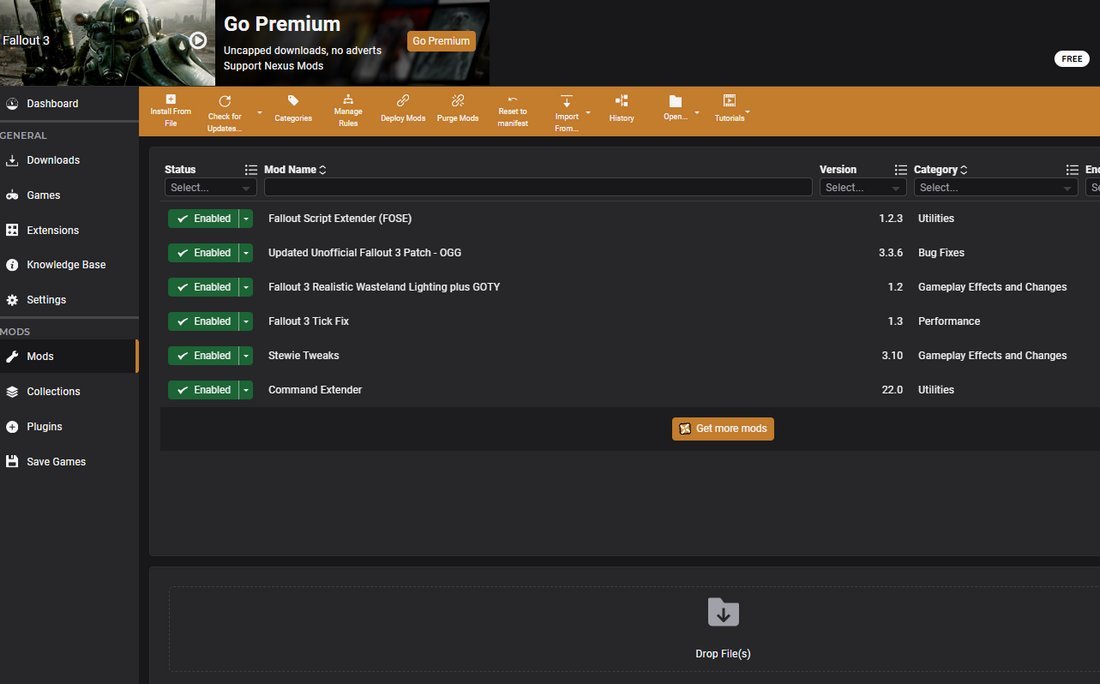The image size is (1100, 684).
Task: Toggle Enabled for Updated Unofficial Fallout 3 Patch
Action: click(203, 253)
